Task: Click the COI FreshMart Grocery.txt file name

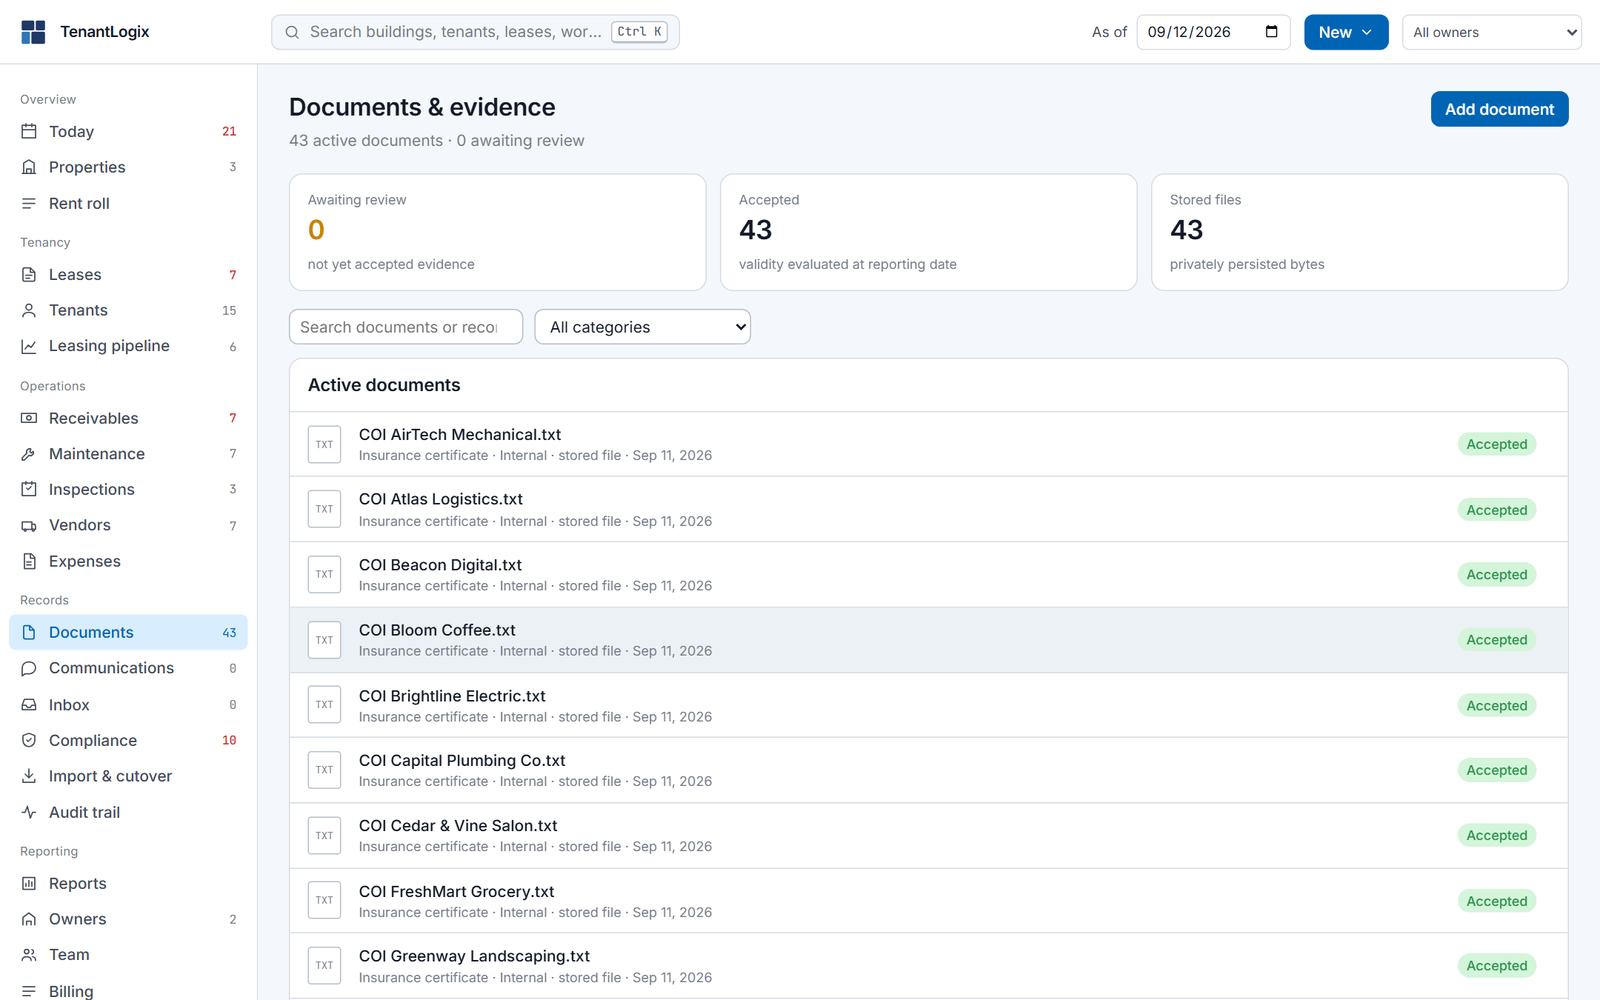Action: click(x=456, y=891)
